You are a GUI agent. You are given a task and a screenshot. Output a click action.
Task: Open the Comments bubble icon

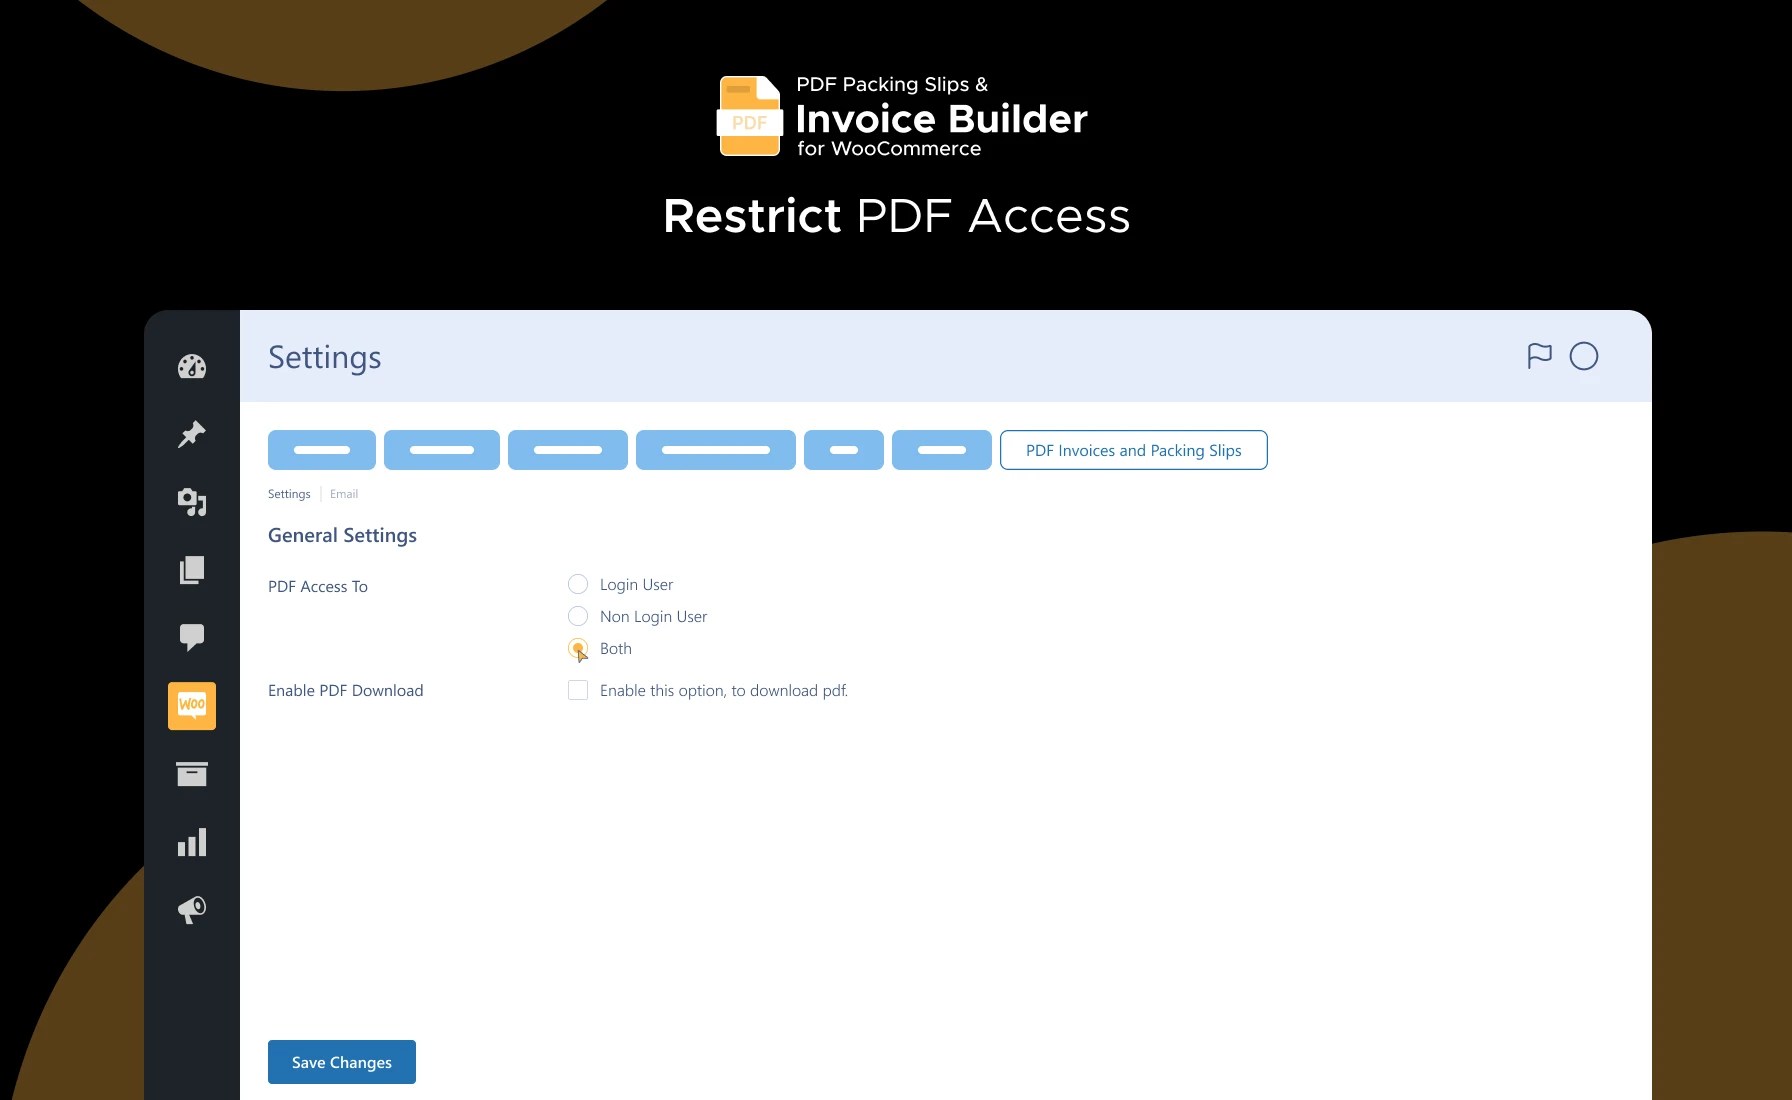(191, 637)
